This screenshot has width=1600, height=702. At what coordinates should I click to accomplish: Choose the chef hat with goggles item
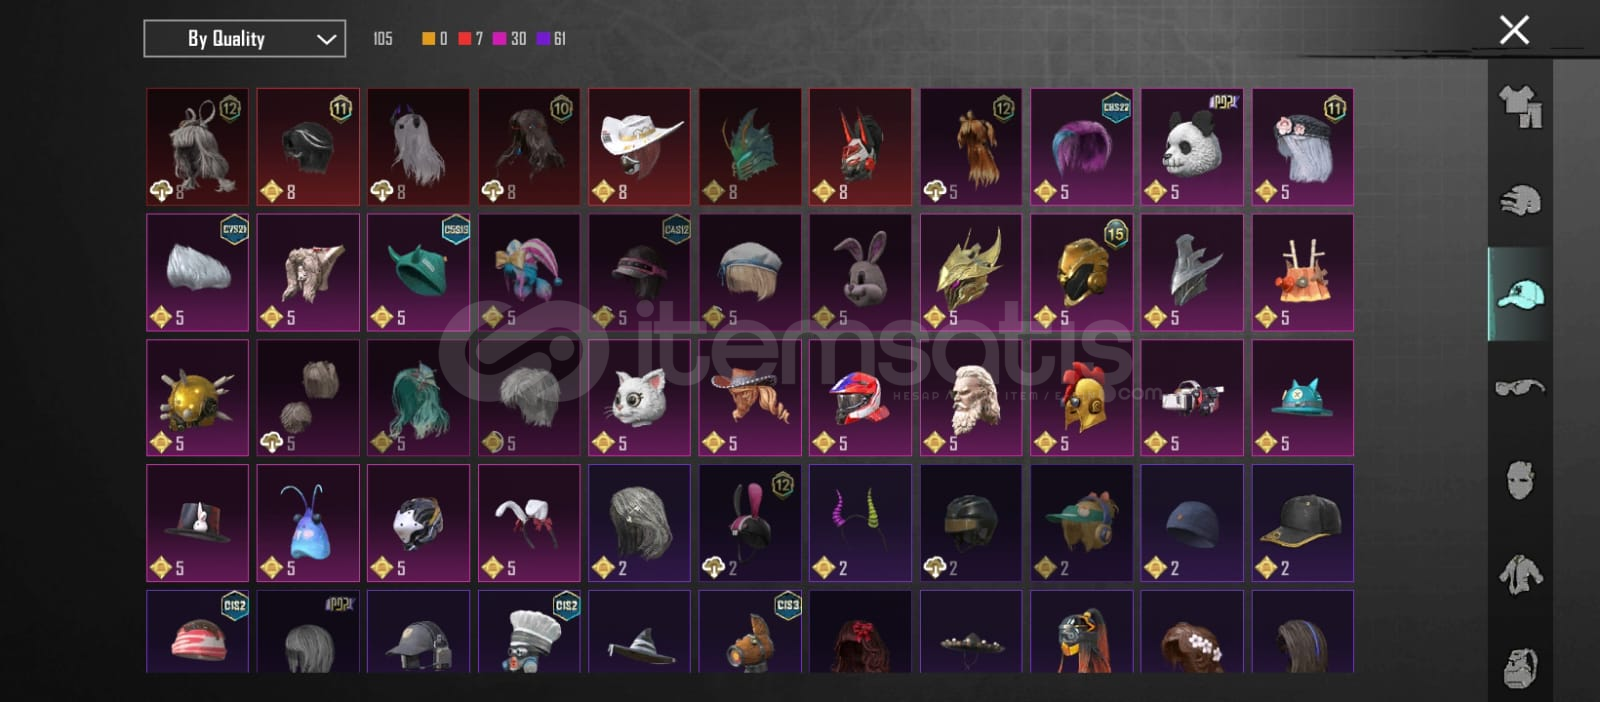point(529,632)
